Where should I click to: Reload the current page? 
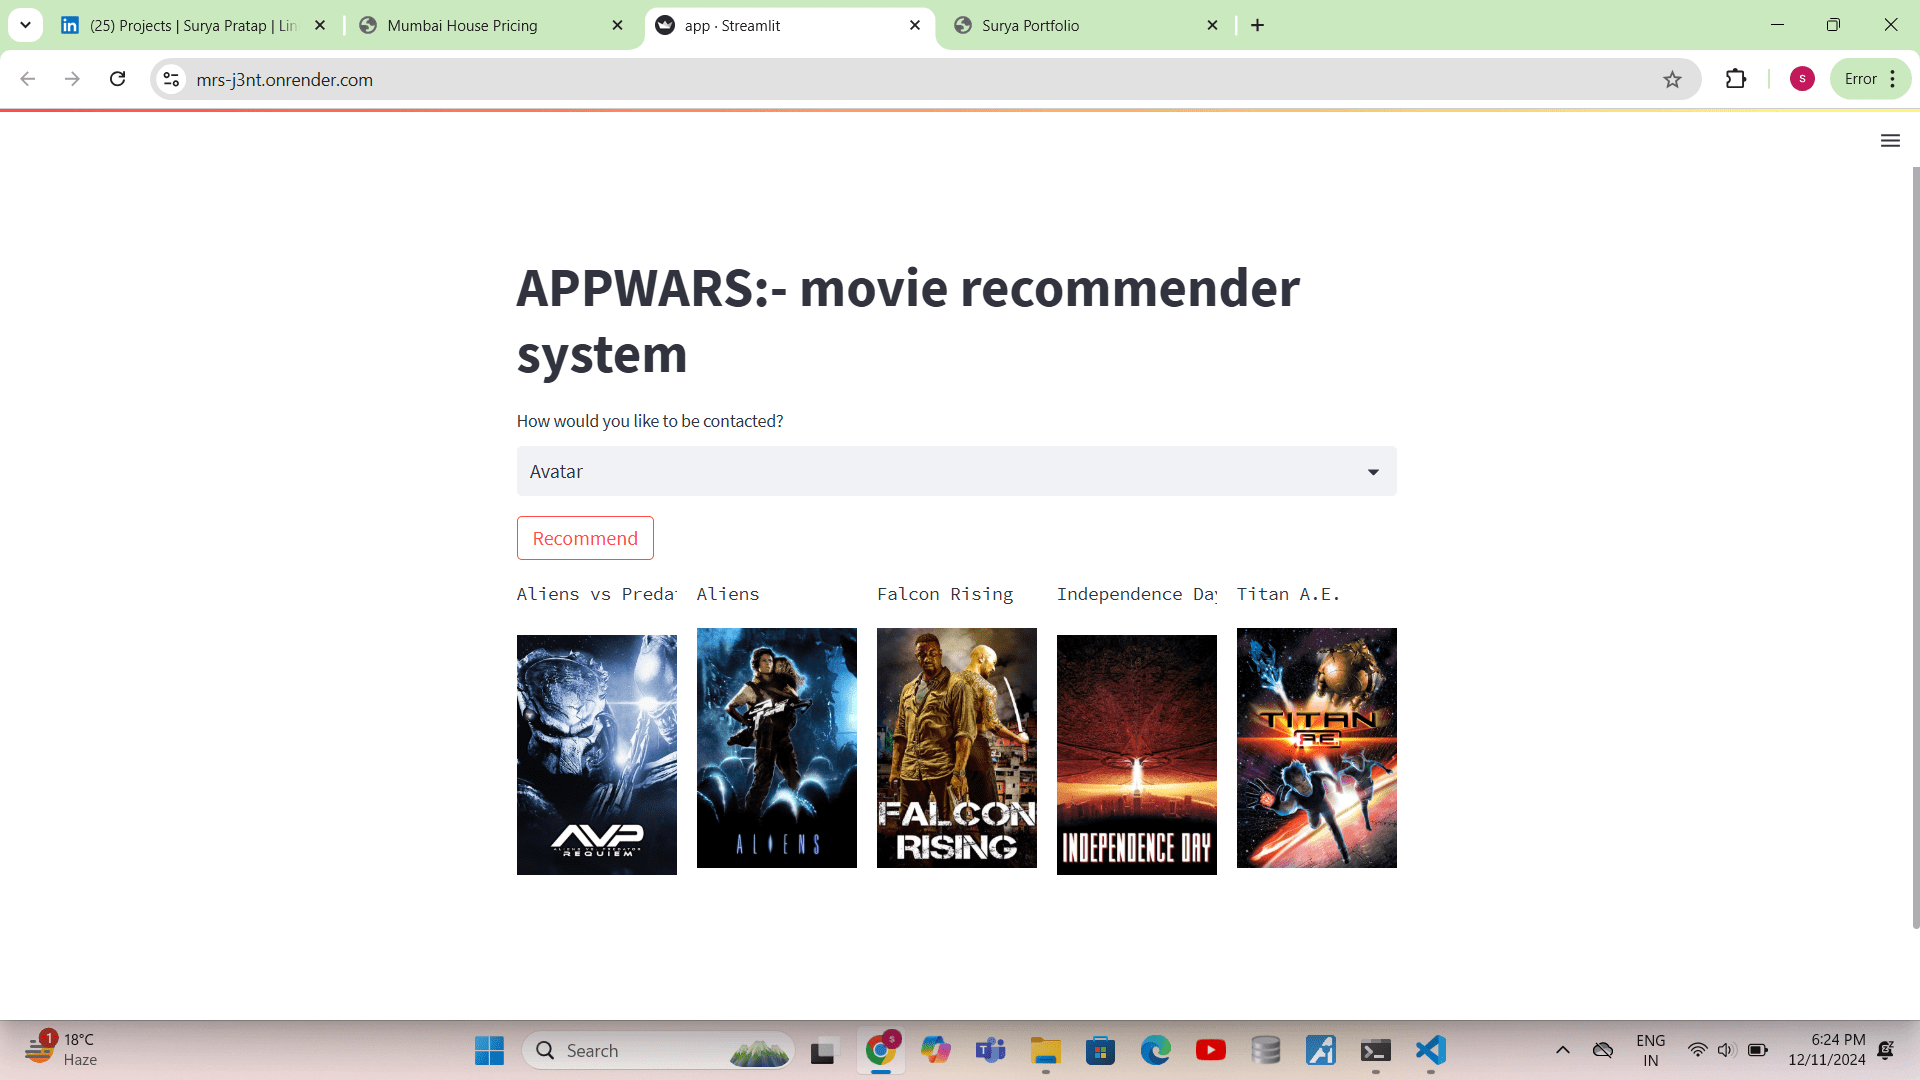118,79
